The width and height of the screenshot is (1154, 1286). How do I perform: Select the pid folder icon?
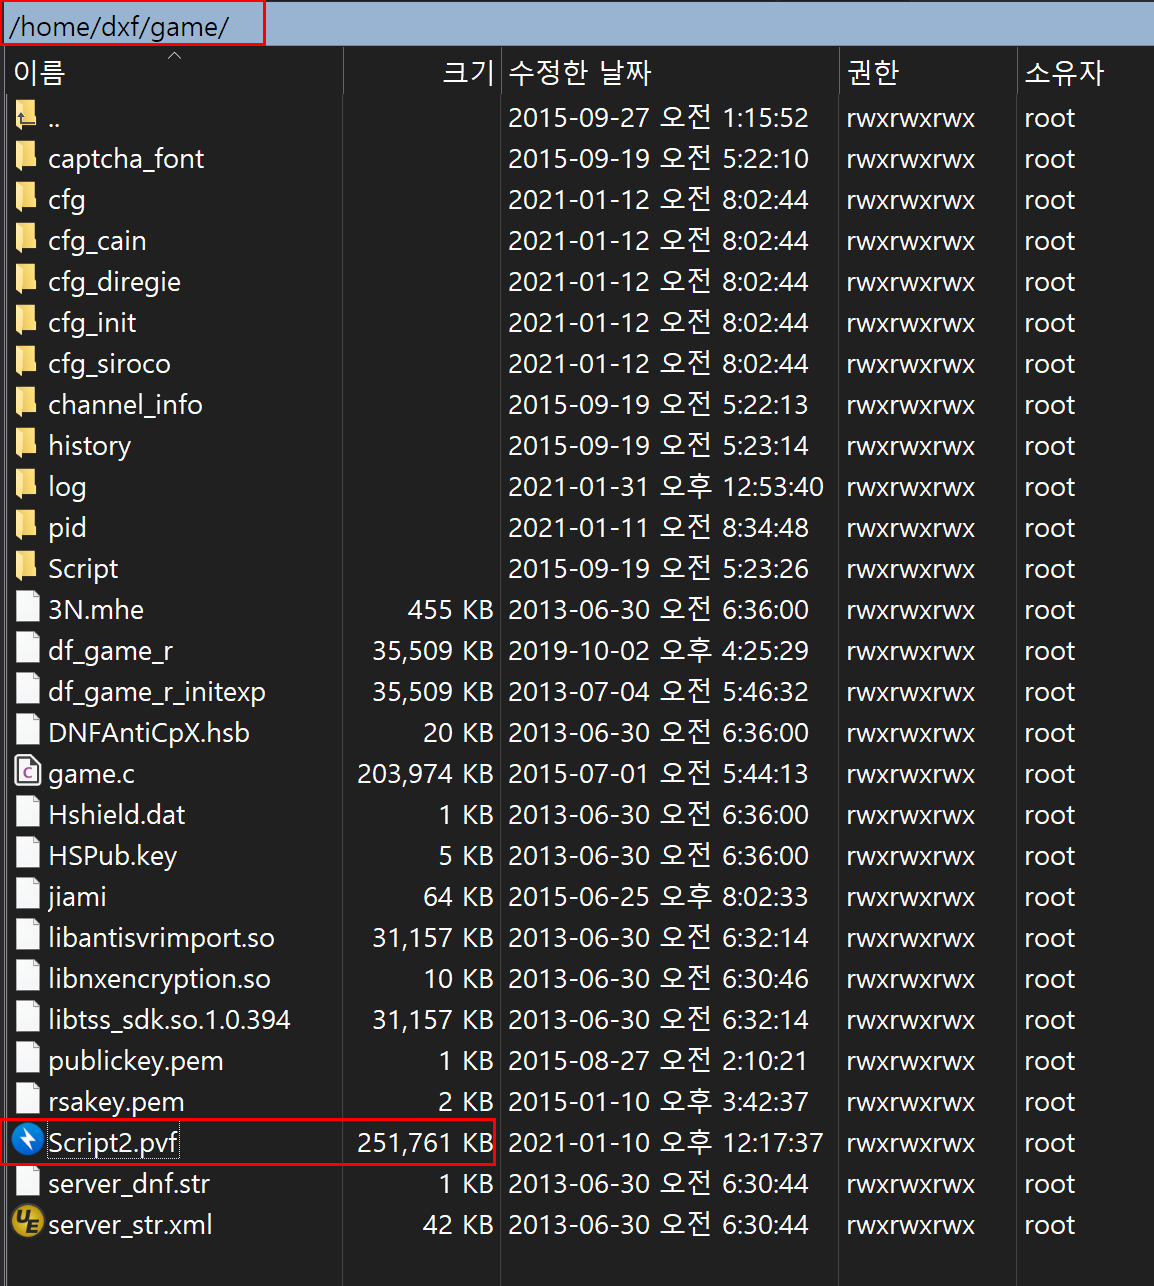coord(26,527)
